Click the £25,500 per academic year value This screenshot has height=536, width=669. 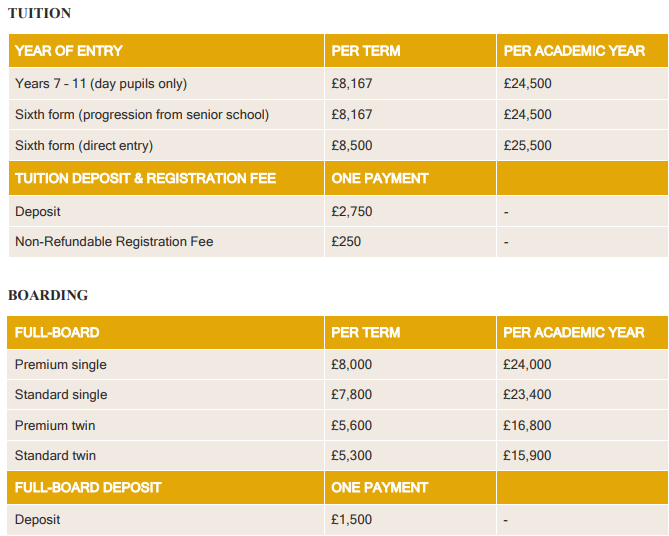pos(527,146)
